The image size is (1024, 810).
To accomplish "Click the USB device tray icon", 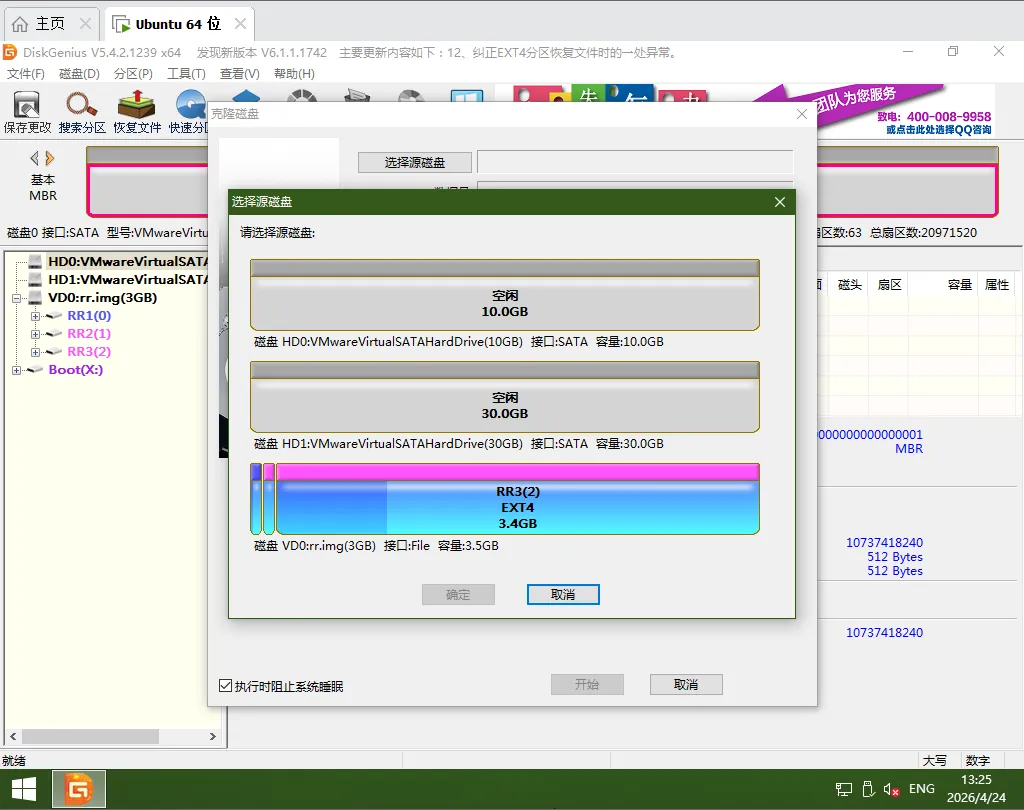I will [x=868, y=789].
